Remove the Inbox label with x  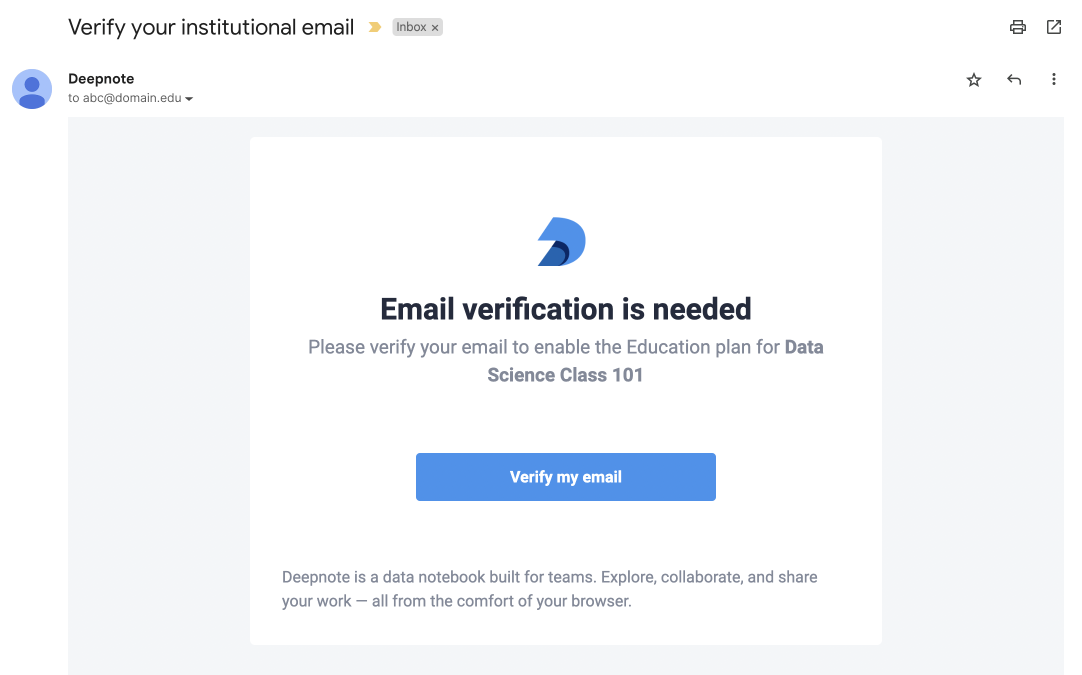(435, 28)
